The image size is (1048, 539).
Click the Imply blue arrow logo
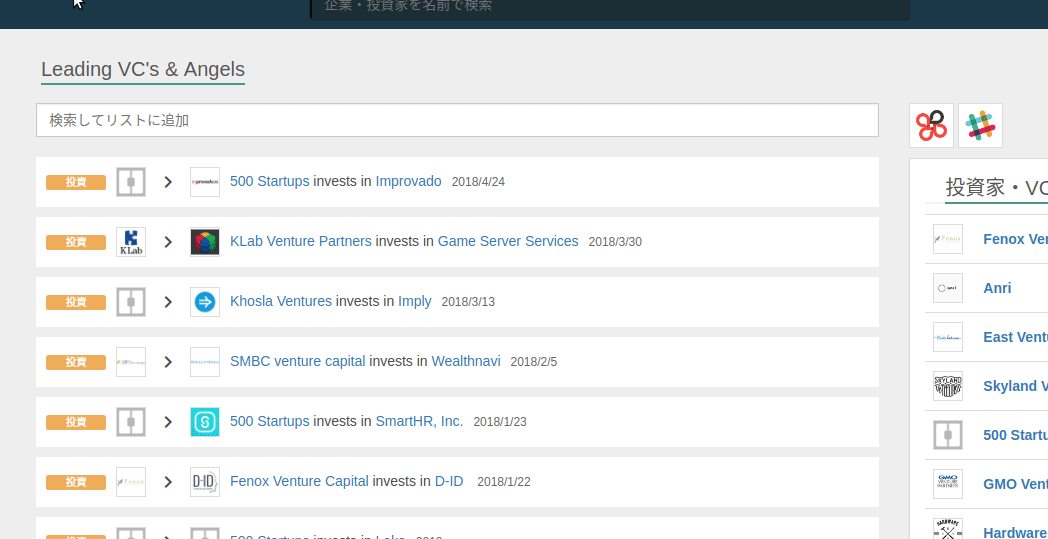205,302
